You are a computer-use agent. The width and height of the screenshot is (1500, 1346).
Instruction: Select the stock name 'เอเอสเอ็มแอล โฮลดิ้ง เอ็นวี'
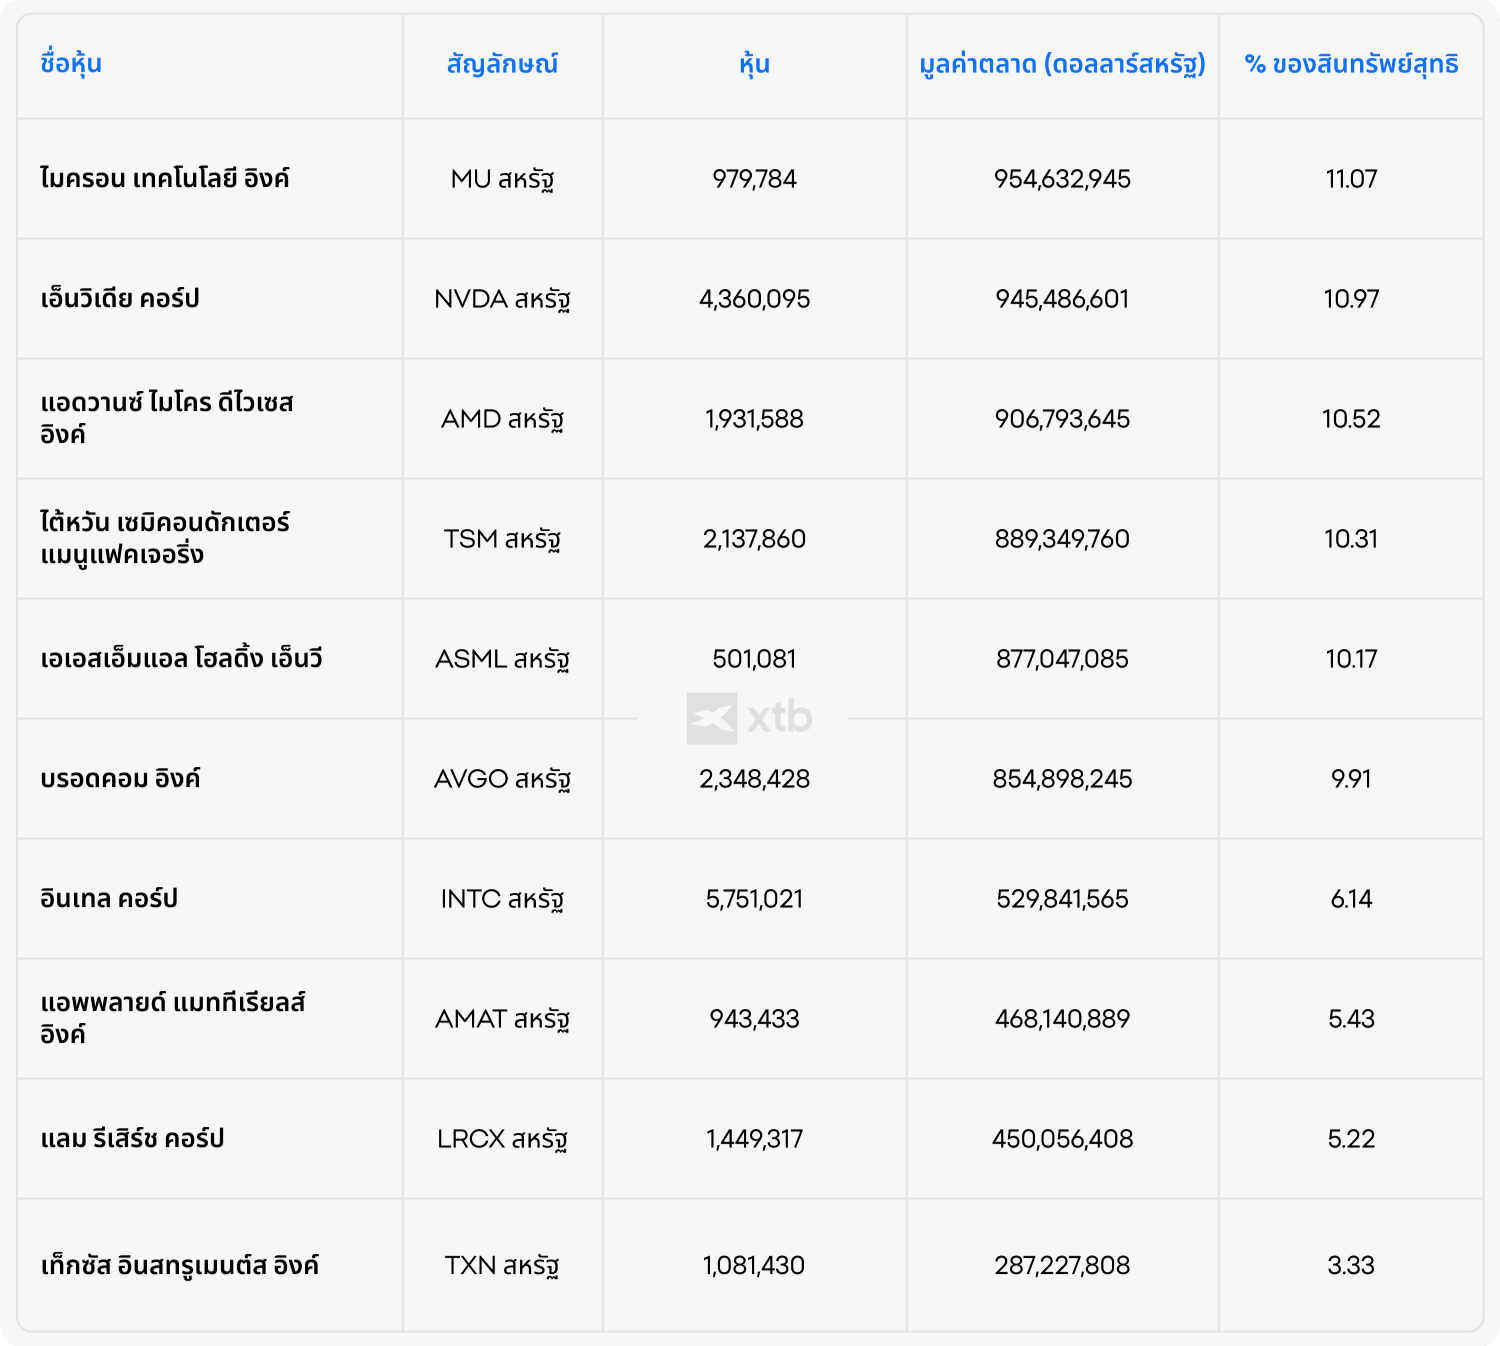click(x=181, y=658)
